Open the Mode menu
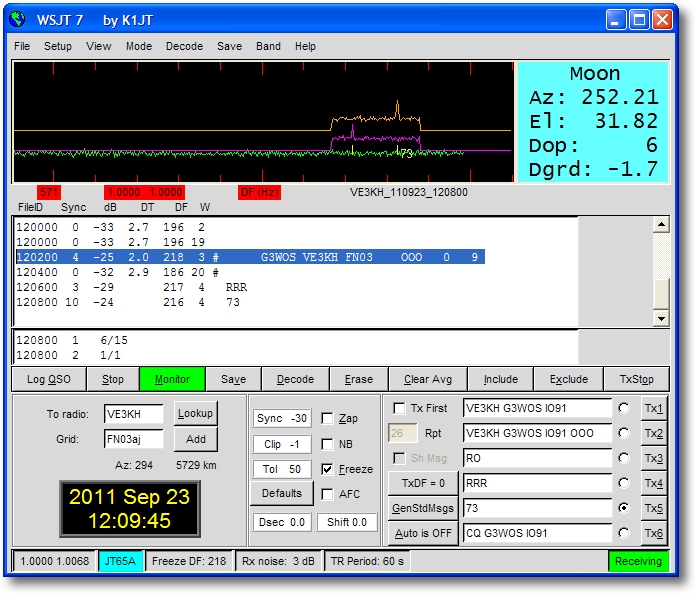Image resolution: width=696 pixels, height=594 pixels. point(139,46)
